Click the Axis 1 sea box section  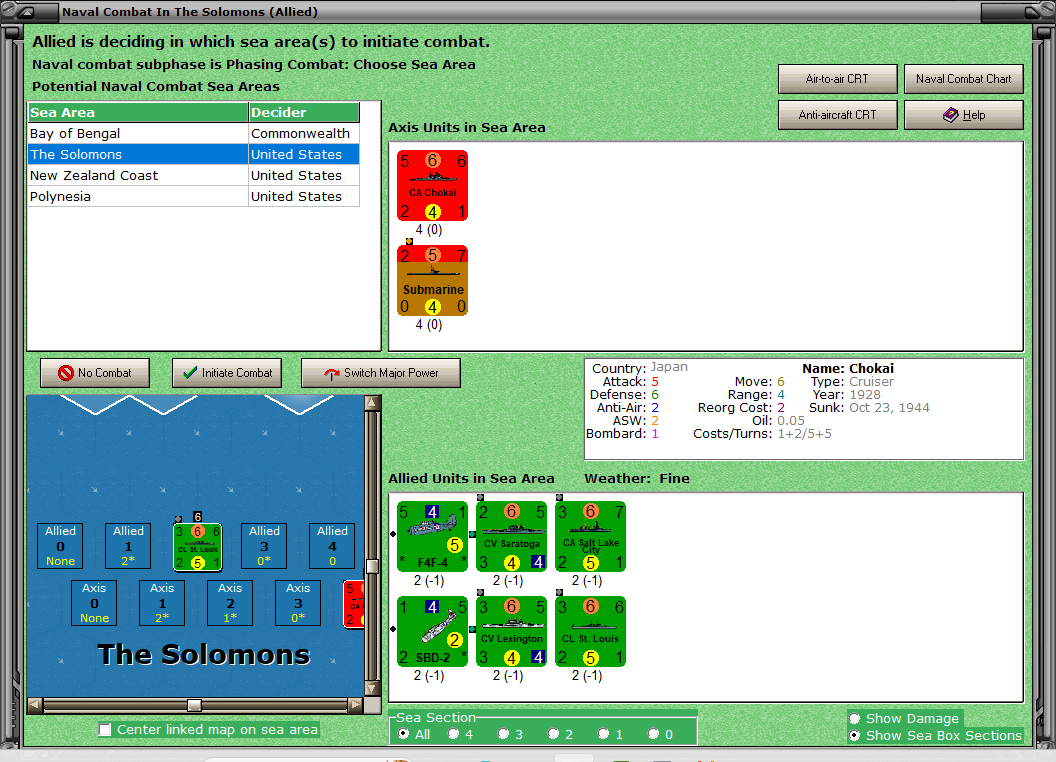pos(162,603)
